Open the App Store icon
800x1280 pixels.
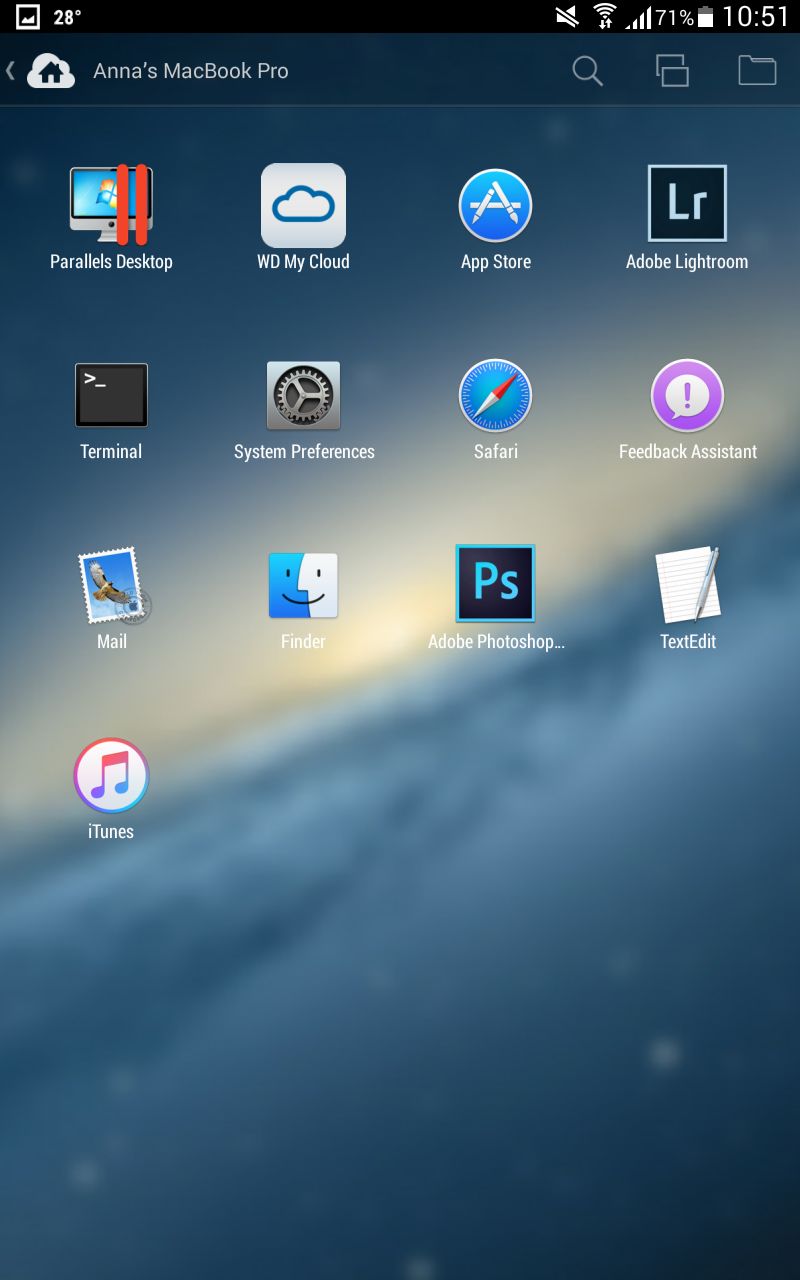(495, 205)
